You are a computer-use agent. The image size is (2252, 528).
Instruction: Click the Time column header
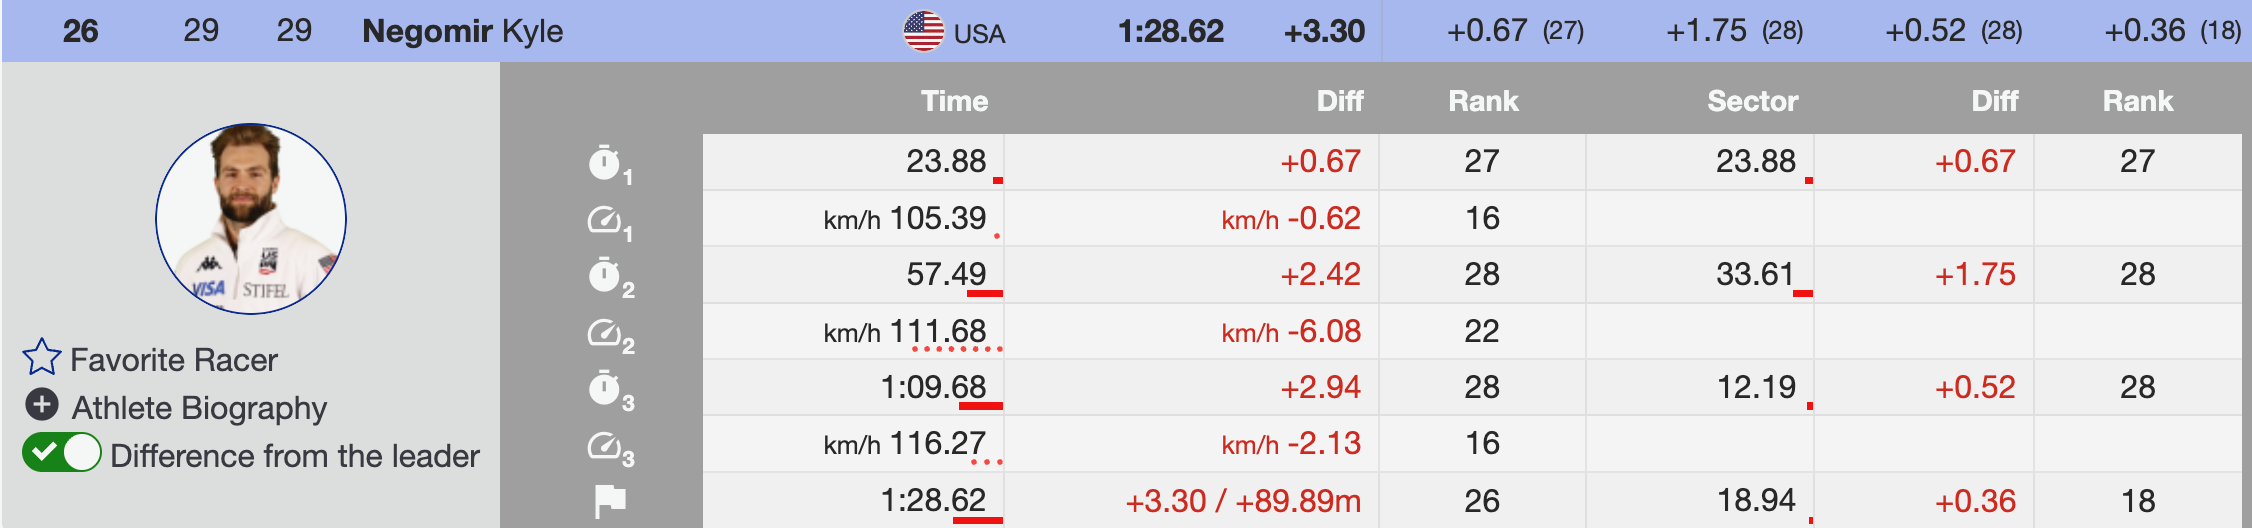tap(954, 101)
